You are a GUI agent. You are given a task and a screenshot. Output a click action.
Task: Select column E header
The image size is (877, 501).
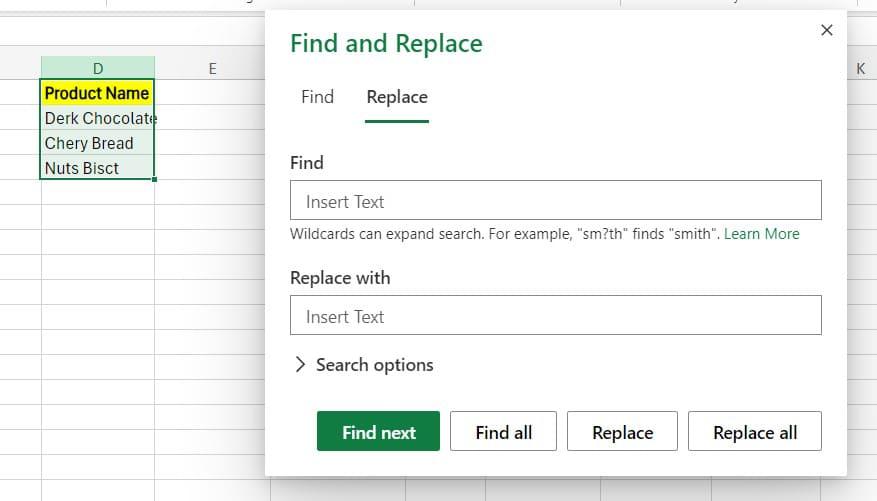(212, 68)
